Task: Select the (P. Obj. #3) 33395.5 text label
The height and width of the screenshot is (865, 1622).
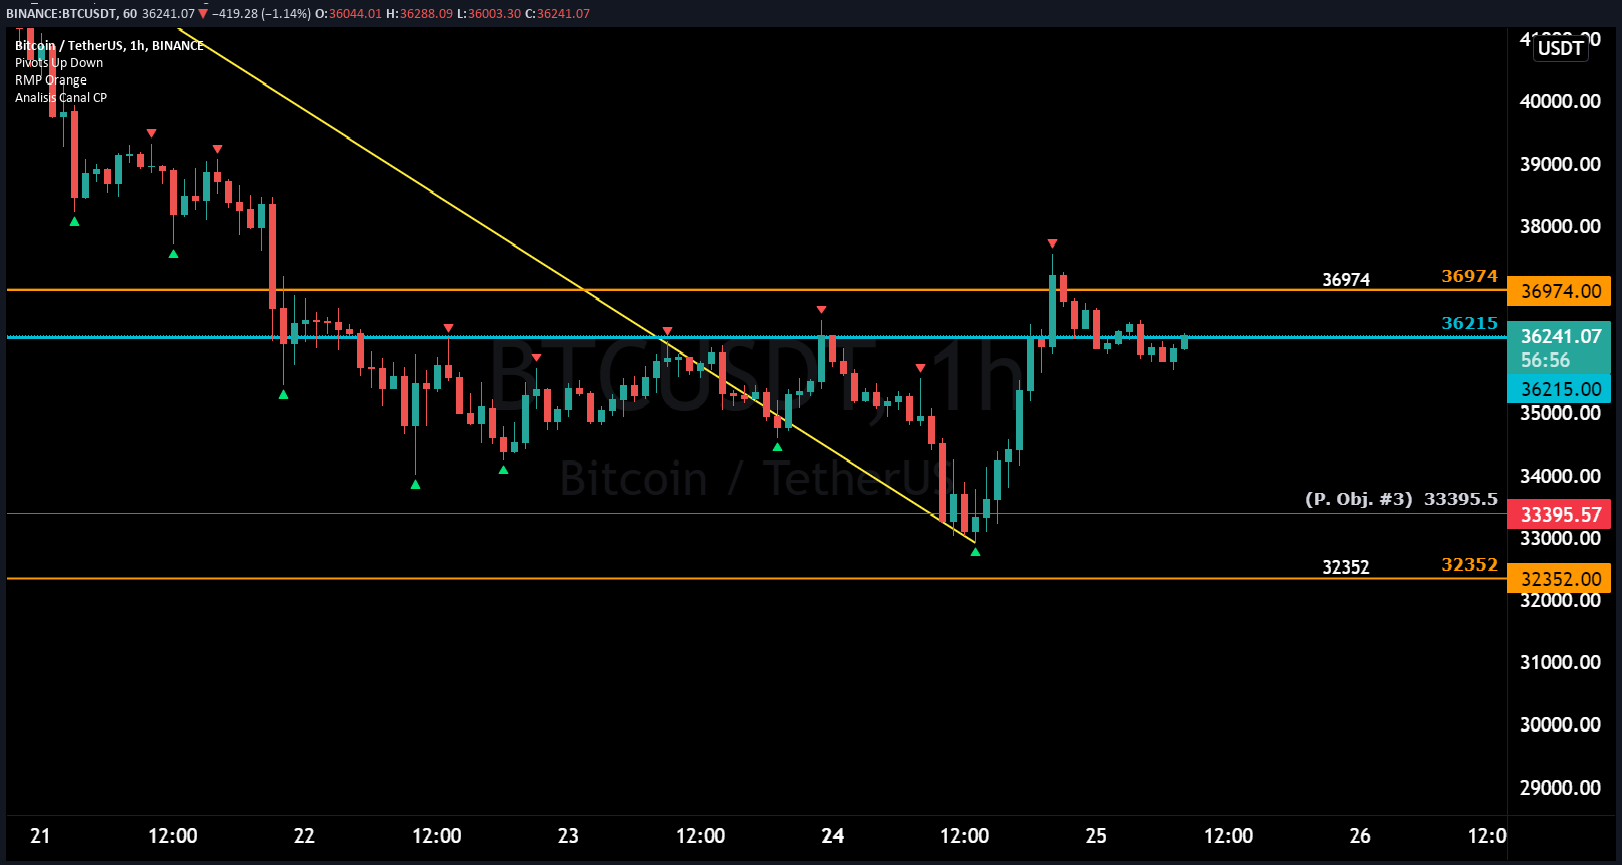Action: tap(1401, 499)
